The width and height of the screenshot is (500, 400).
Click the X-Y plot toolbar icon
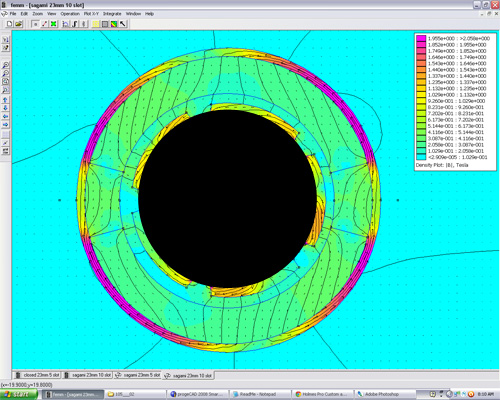coord(66,24)
